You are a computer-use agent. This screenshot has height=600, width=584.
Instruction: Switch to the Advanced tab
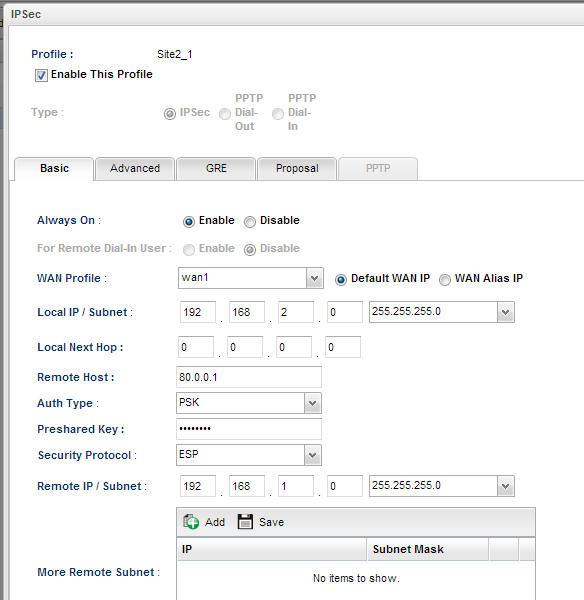click(x=135, y=168)
